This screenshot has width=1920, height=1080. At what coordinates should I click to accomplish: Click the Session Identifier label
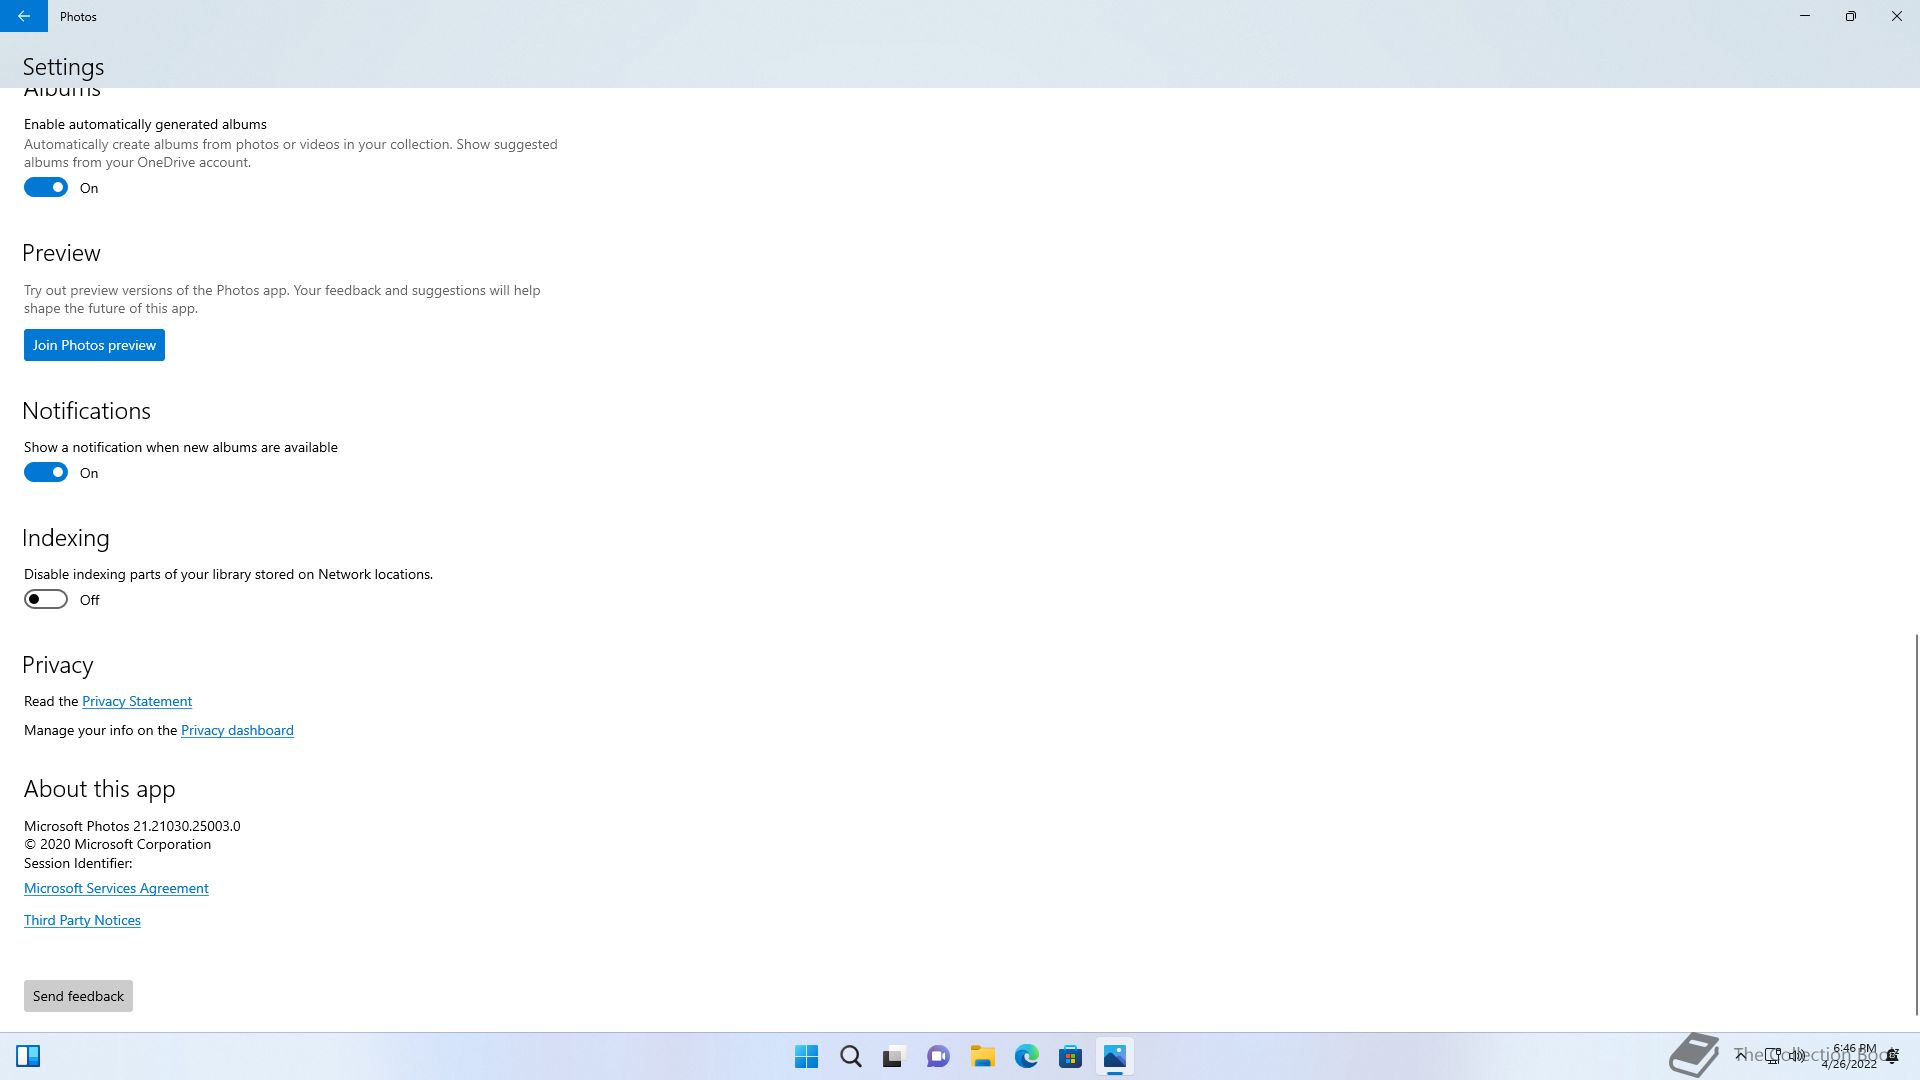coord(78,863)
